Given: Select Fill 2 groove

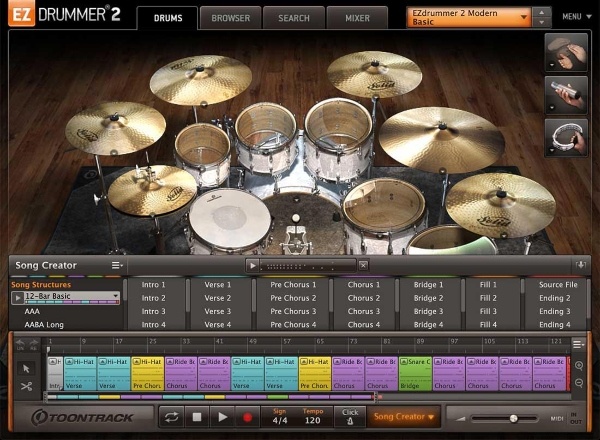Looking at the screenshot, I should pos(488,298).
